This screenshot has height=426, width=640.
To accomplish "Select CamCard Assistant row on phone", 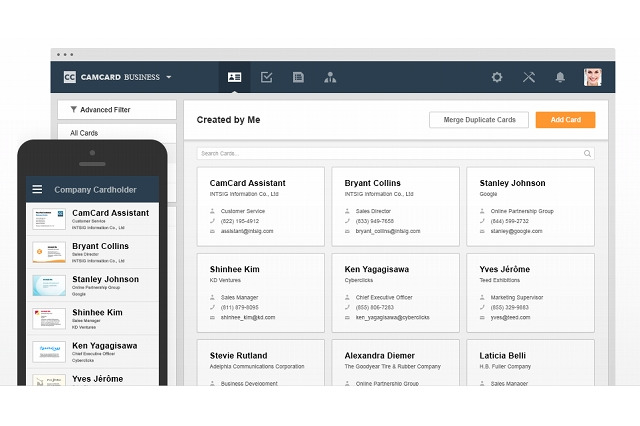I will tap(93, 219).
